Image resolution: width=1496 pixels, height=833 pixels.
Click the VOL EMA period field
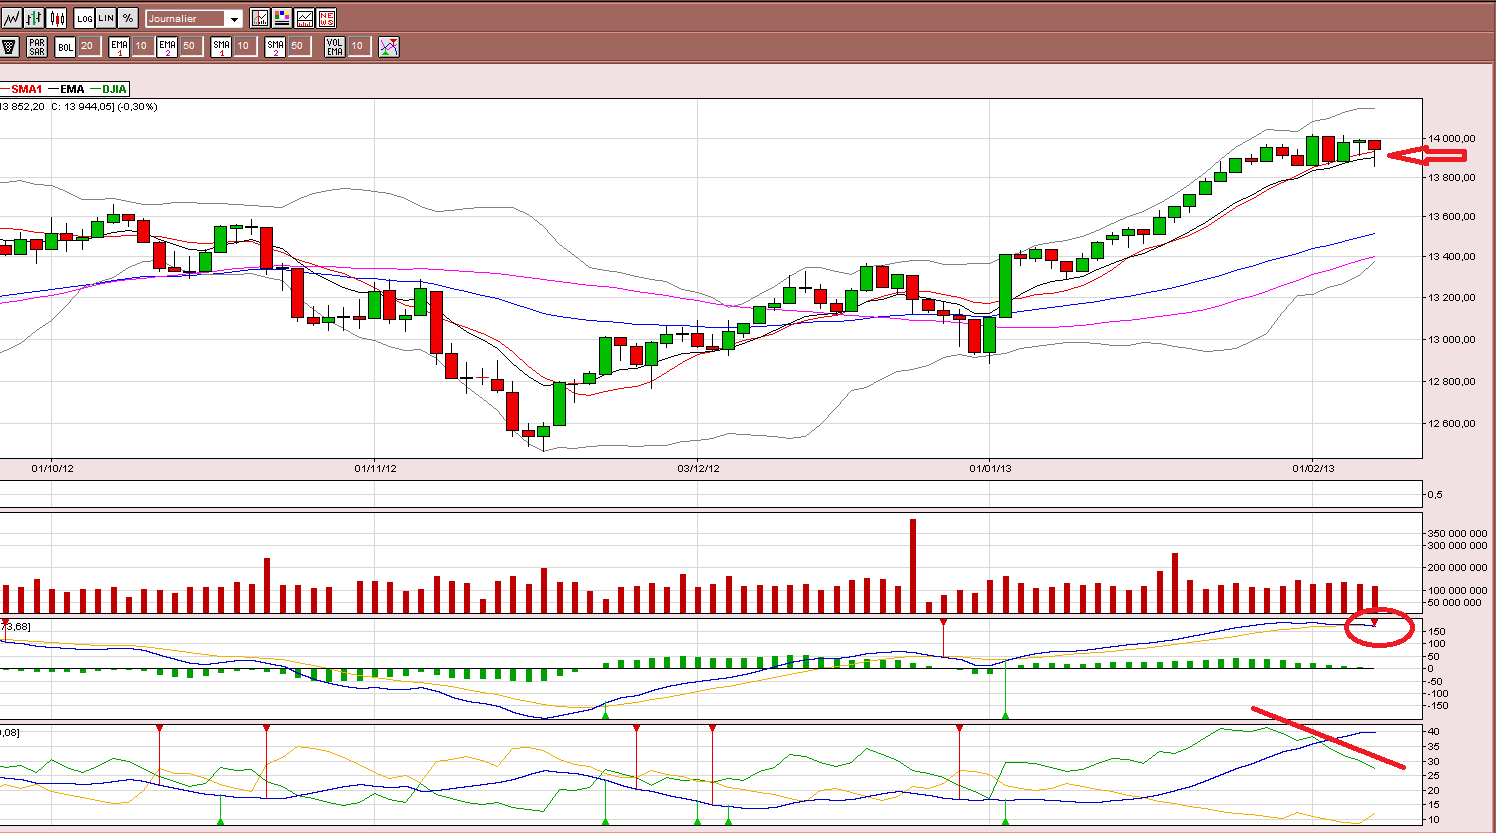[359, 46]
